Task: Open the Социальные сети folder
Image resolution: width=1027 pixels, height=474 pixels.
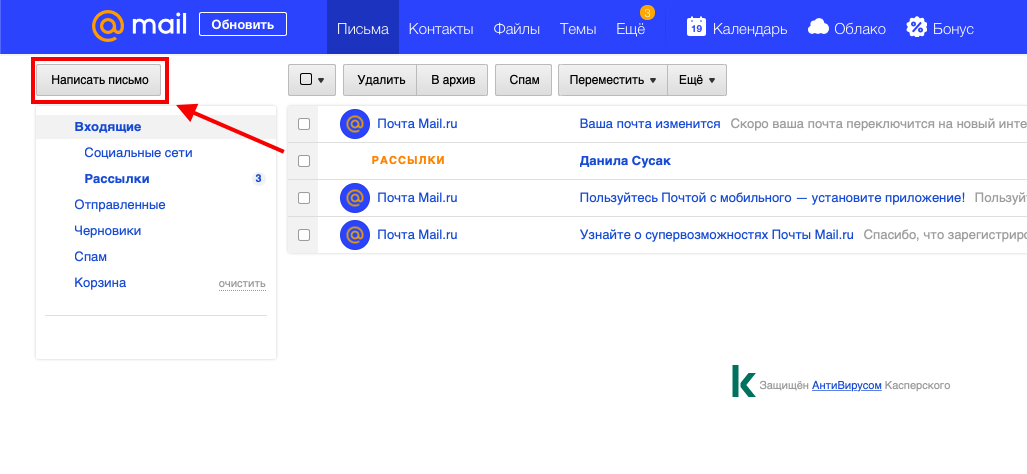Action: [x=138, y=153]
